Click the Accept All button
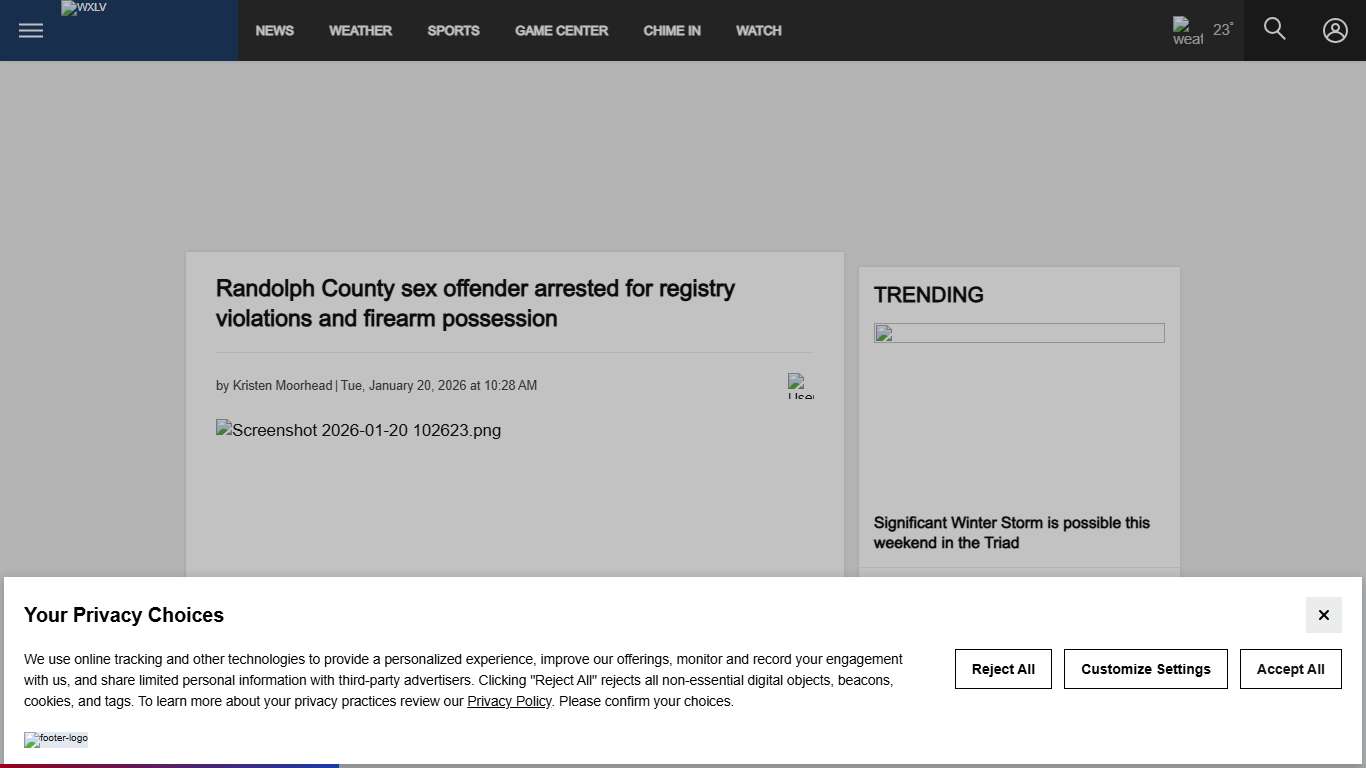Screen dimensions: 1366x768 pos(1291,668)
